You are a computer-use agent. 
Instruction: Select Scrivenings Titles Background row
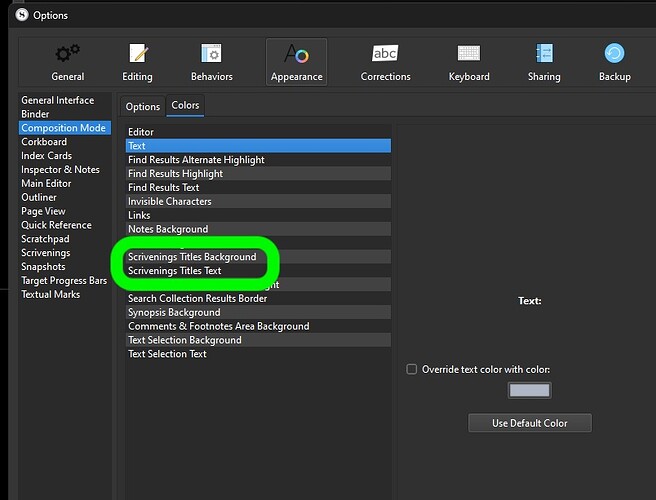coord(258,256)
